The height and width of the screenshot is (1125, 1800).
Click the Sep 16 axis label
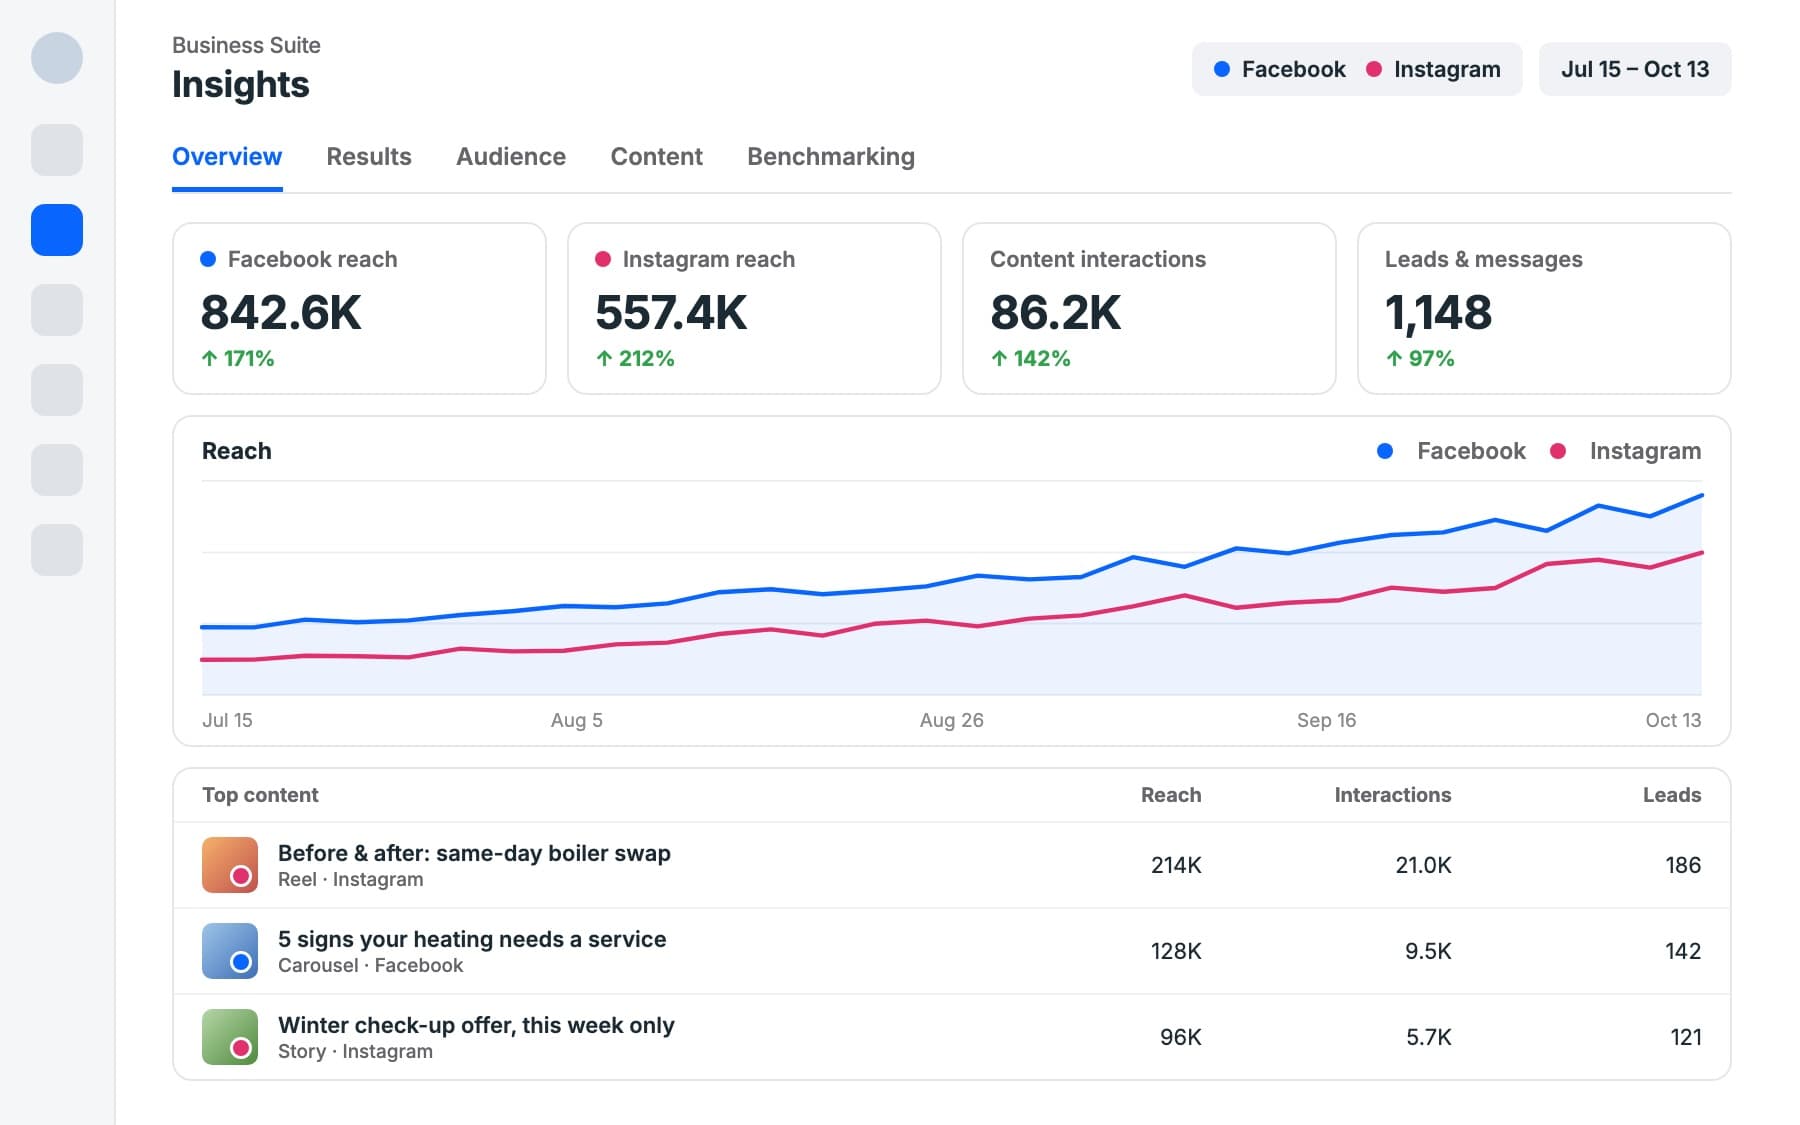pyautogui.click(x=1326, y=720)
